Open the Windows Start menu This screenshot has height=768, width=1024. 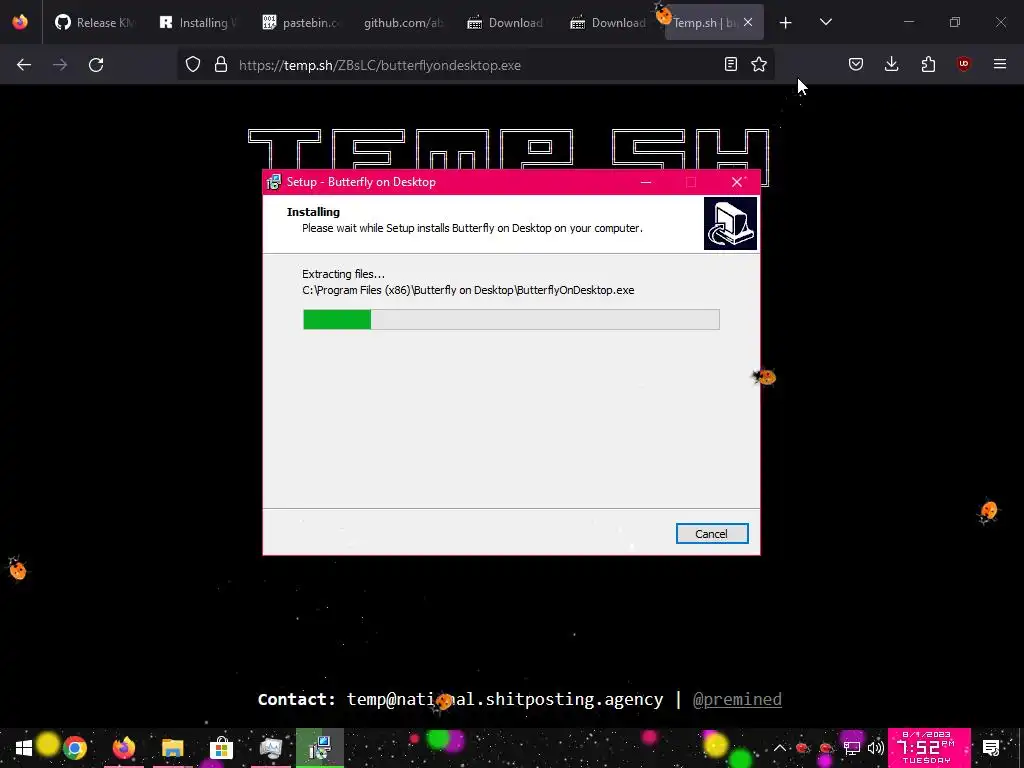click(24, 748)
